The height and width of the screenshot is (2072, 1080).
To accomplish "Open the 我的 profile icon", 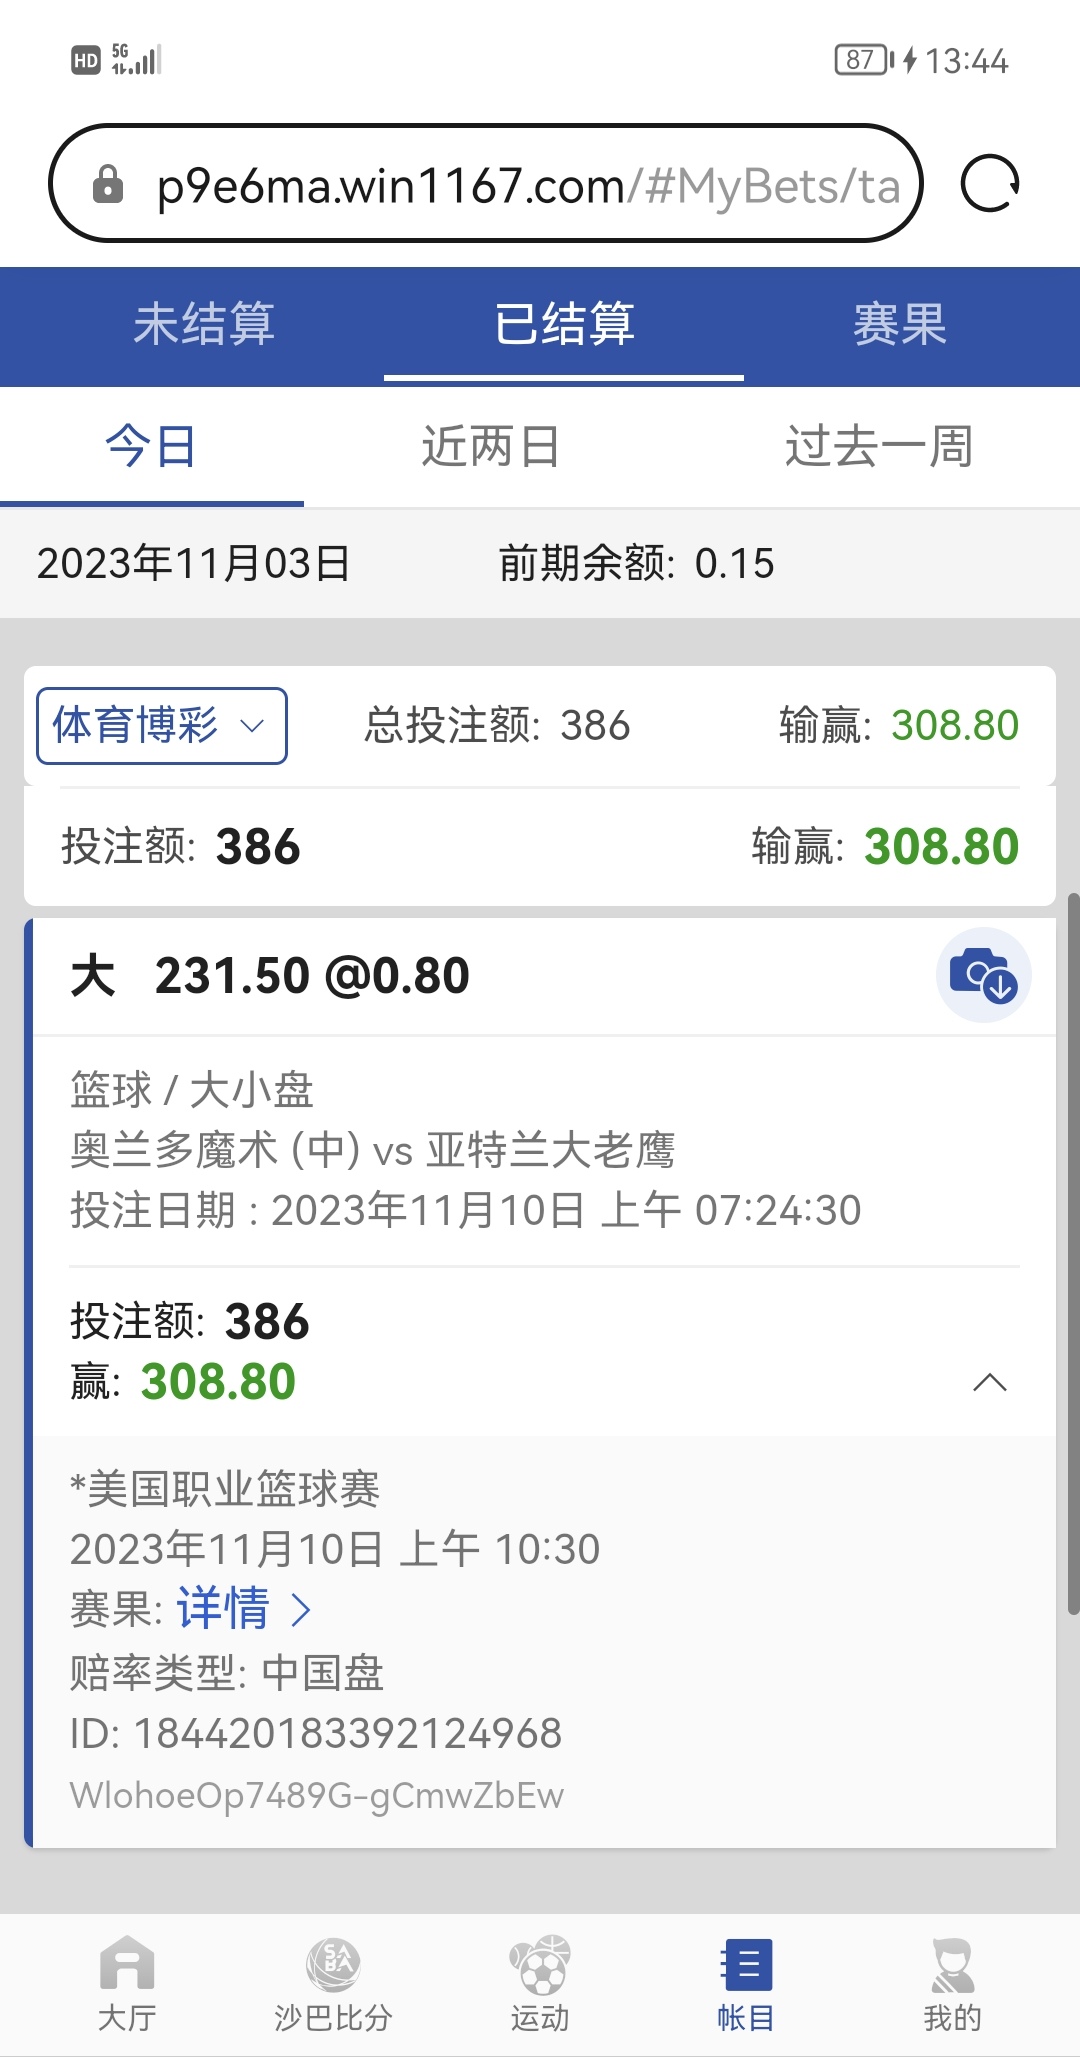I will (952, 1985).
